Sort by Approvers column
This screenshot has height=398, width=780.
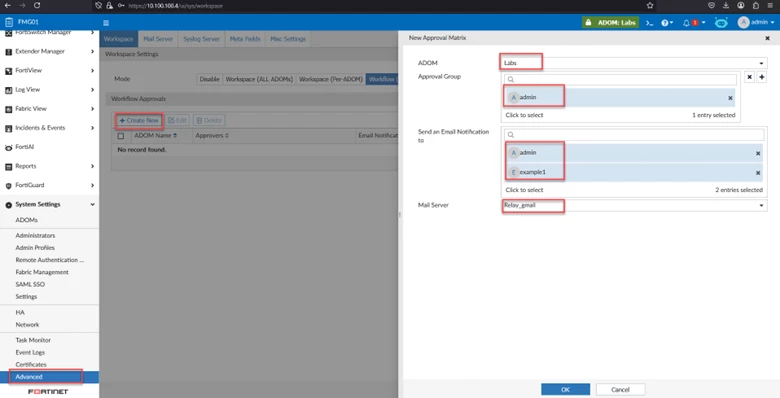212,135
